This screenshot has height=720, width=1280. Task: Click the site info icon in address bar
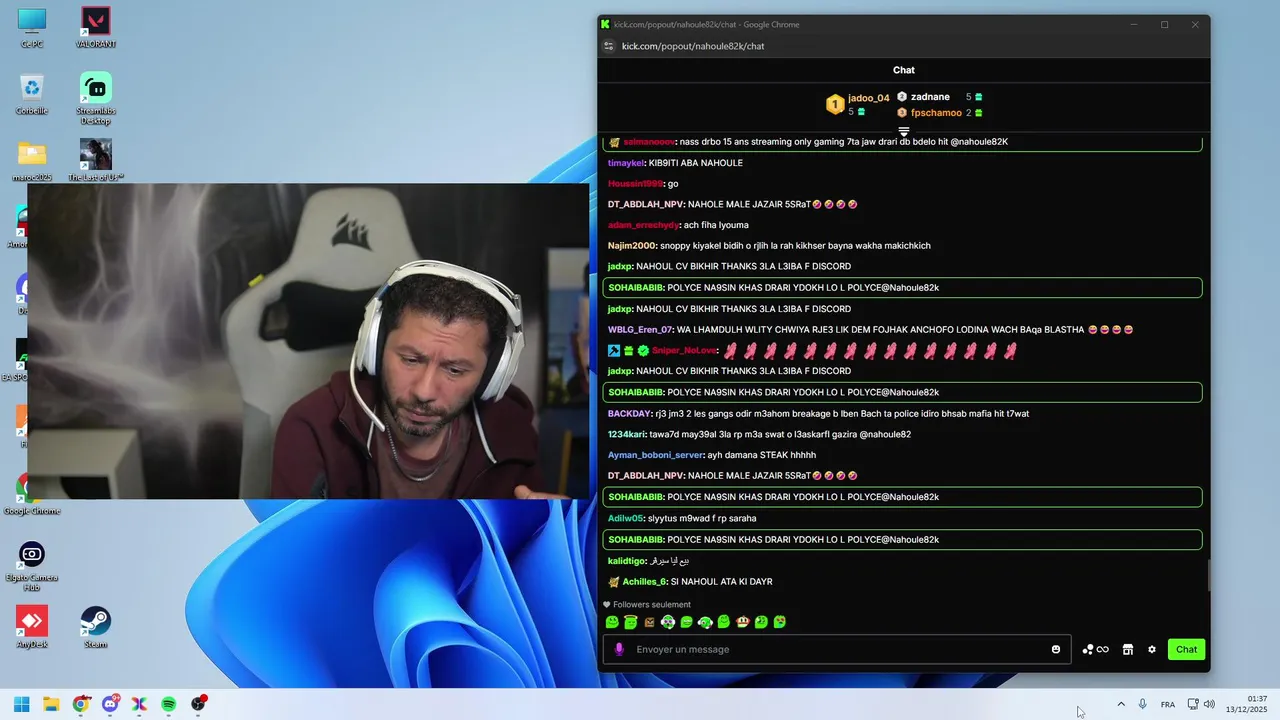point(608,46)
